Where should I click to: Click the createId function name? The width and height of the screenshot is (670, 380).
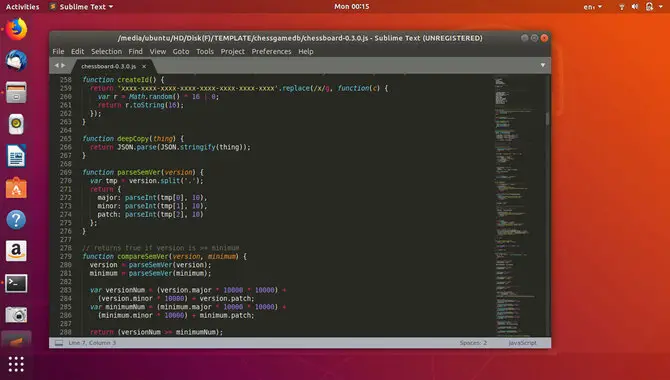(x=133, y=80)
